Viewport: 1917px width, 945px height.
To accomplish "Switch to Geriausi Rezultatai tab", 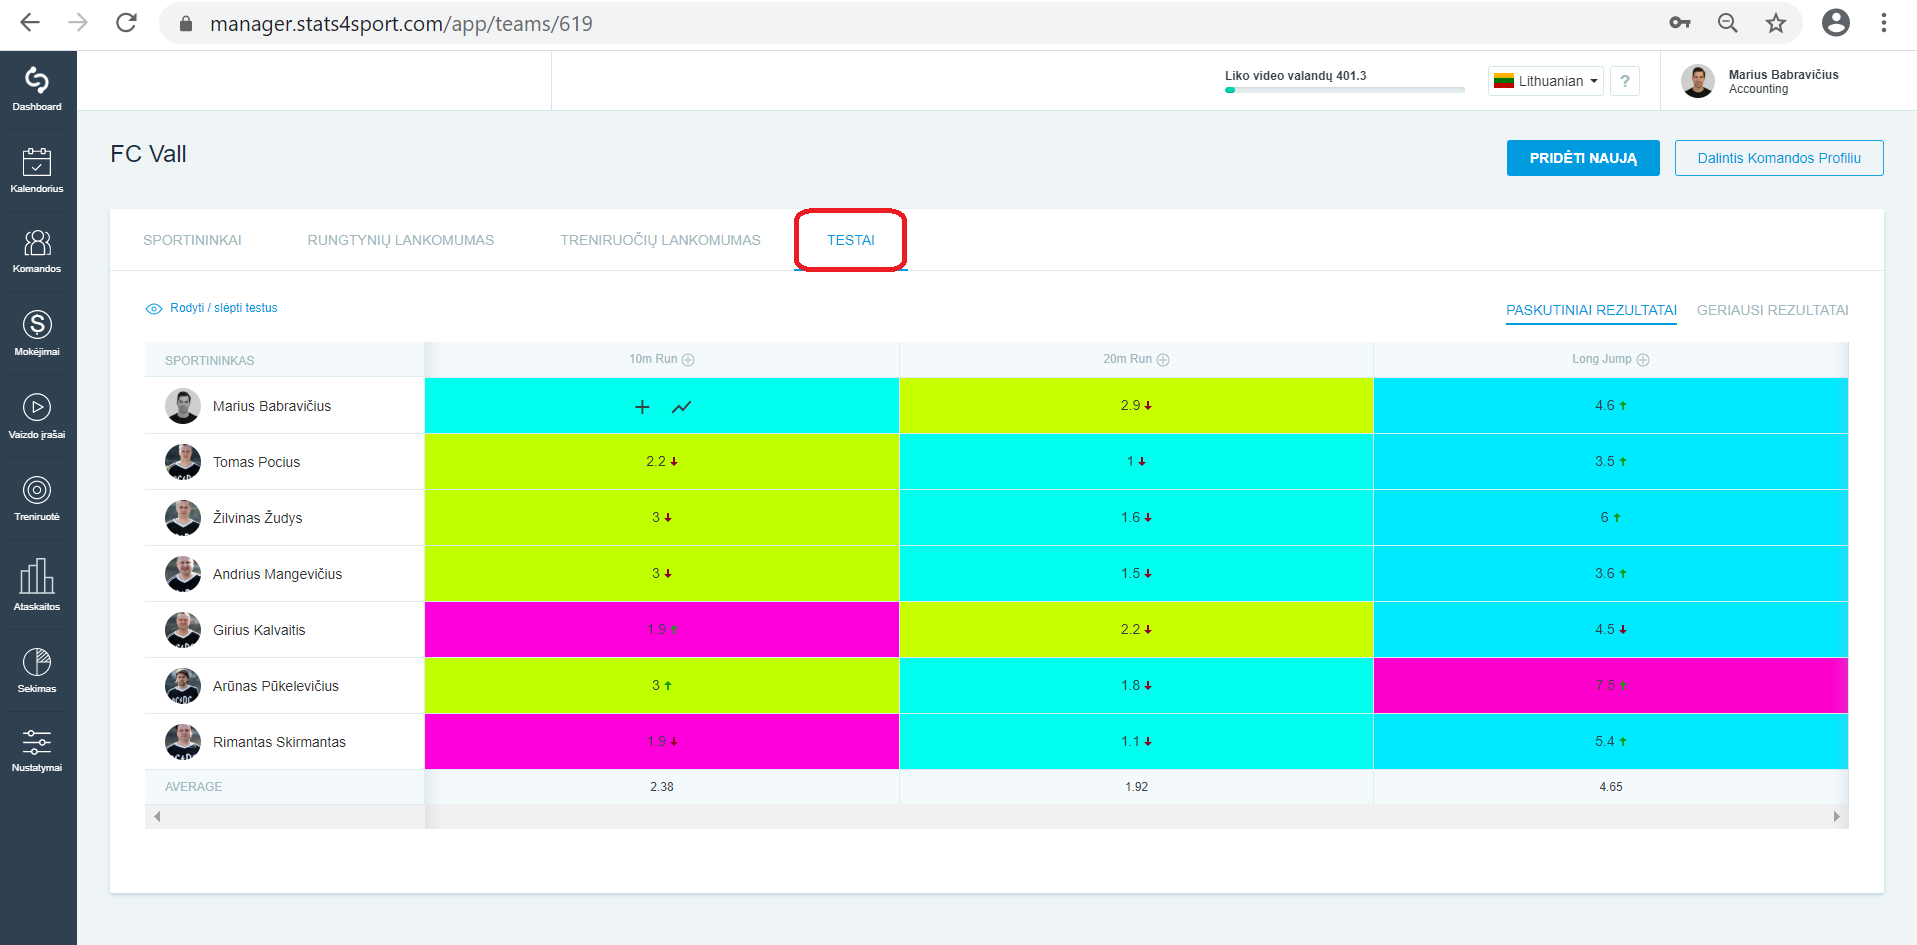I will click(x=1772, y=310).
